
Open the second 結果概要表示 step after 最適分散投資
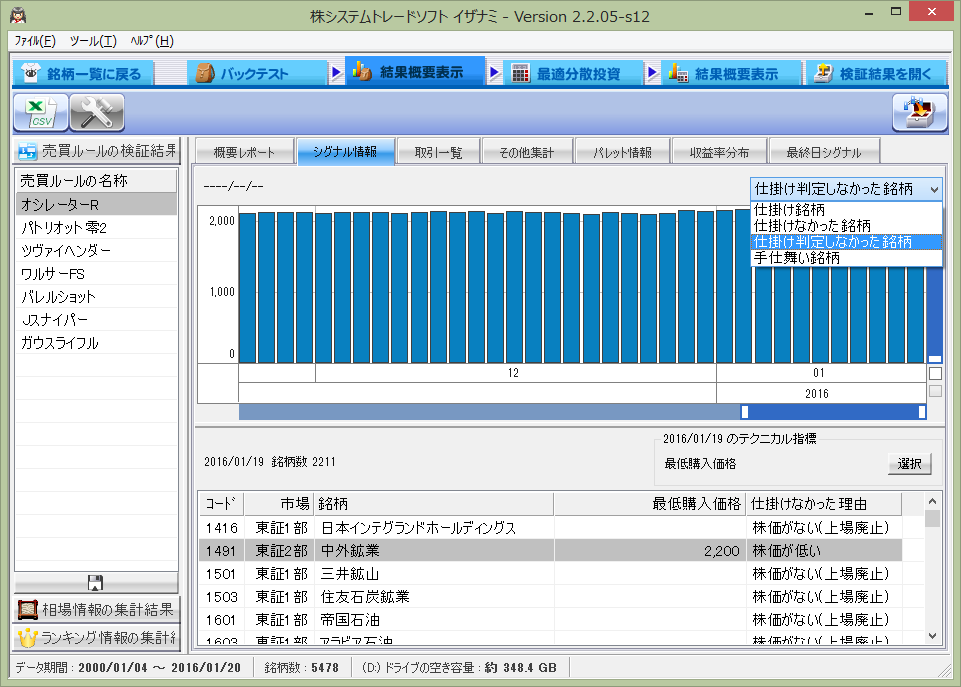(731, 74)
